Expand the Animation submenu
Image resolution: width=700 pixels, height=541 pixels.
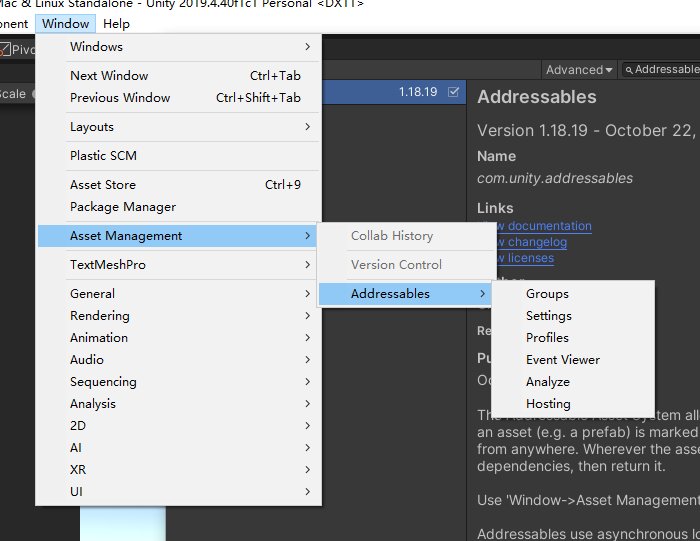179,337
